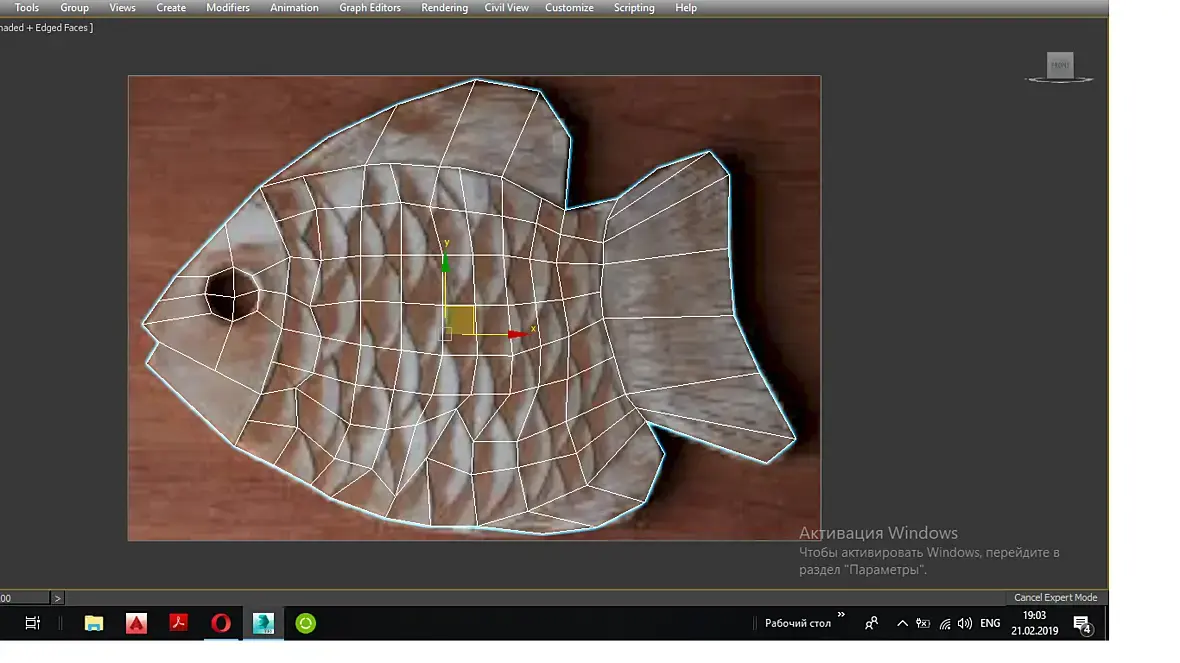Open the green circular app in taskbar
Viewport: 1180px width, 663px height.
306,623
